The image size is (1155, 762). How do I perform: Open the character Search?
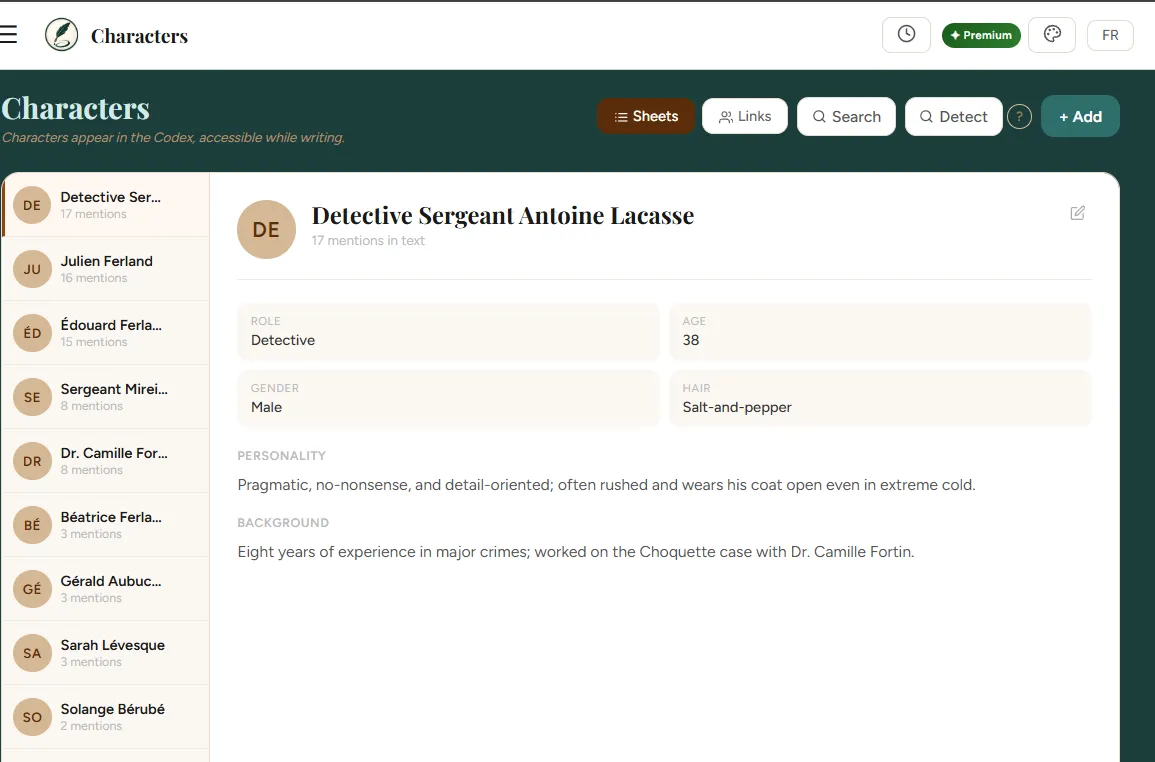point(846,116)
